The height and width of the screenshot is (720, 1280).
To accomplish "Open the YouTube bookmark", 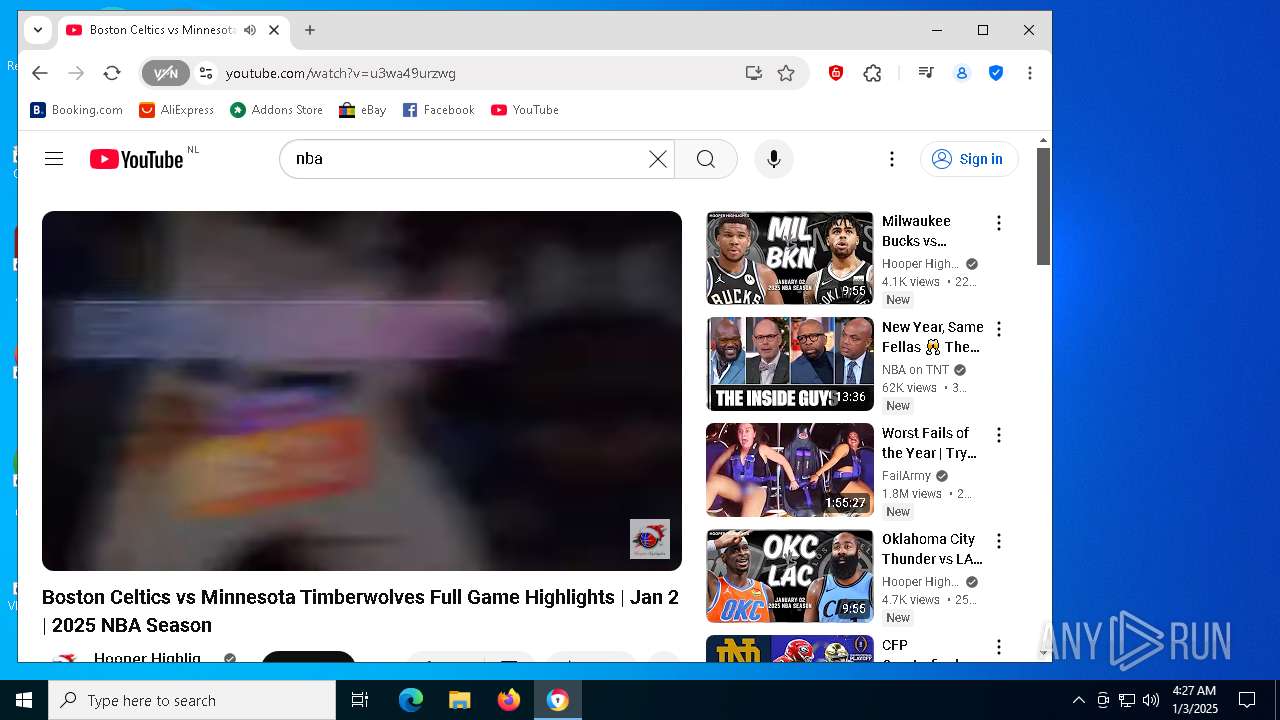I will [x=525, y=110].
